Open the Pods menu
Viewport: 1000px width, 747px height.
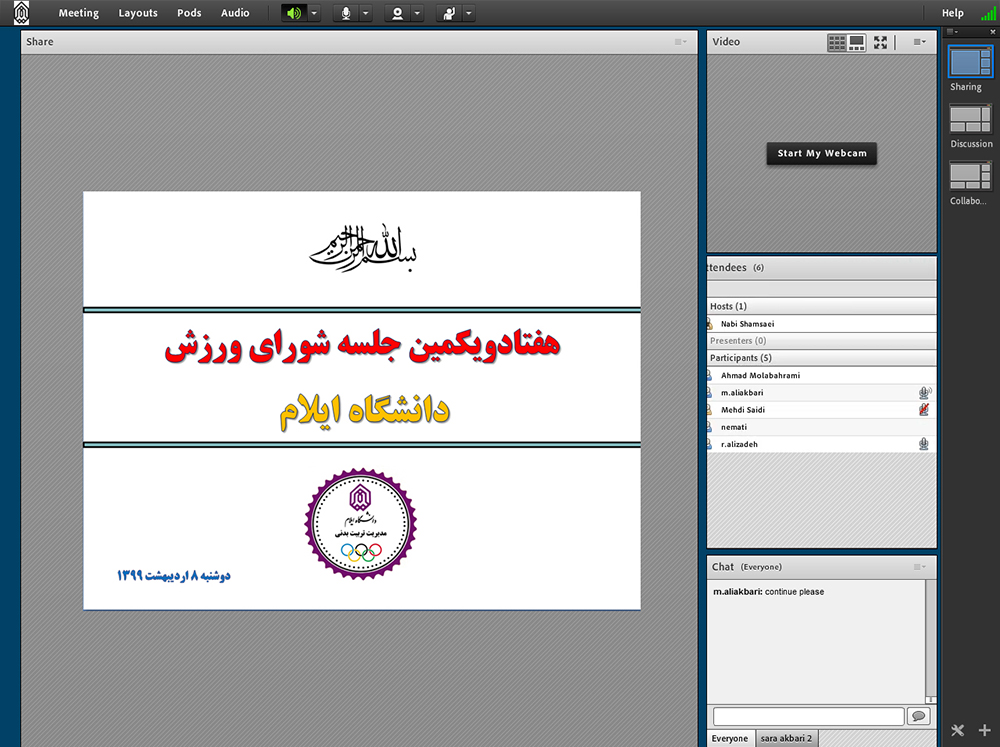click(189, 13)
